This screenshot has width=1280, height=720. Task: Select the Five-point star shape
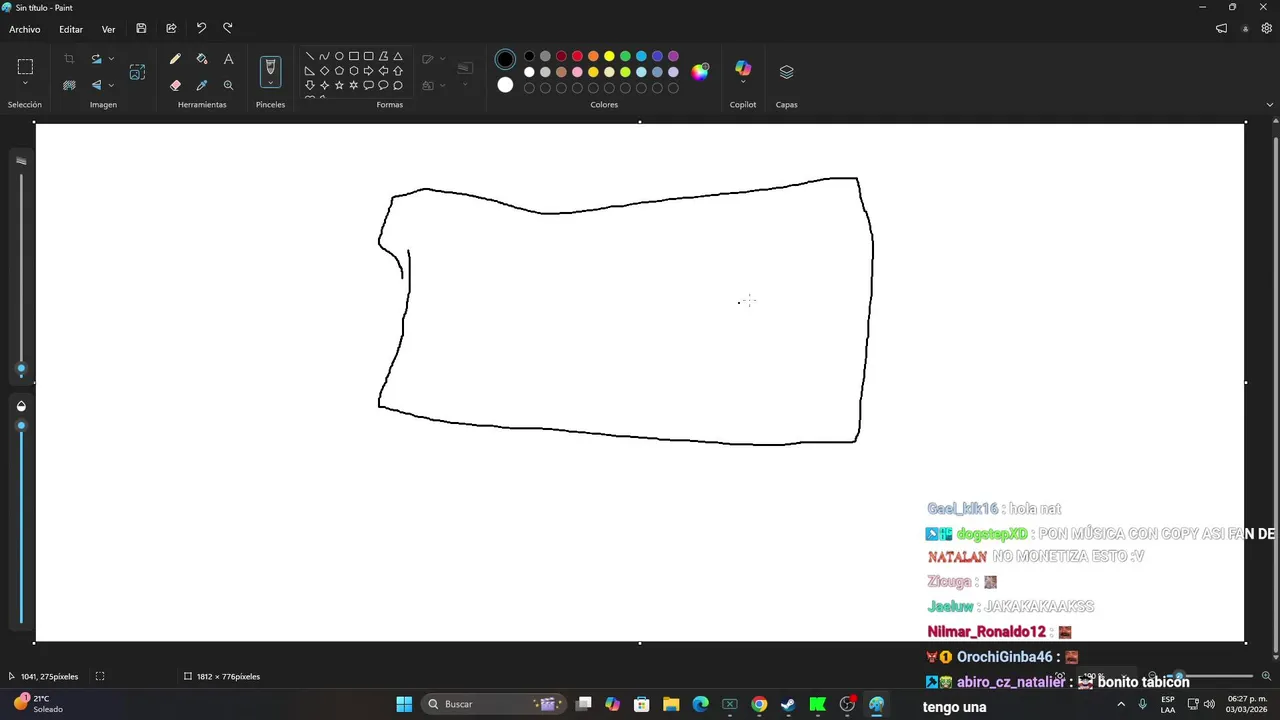(339, 86)
